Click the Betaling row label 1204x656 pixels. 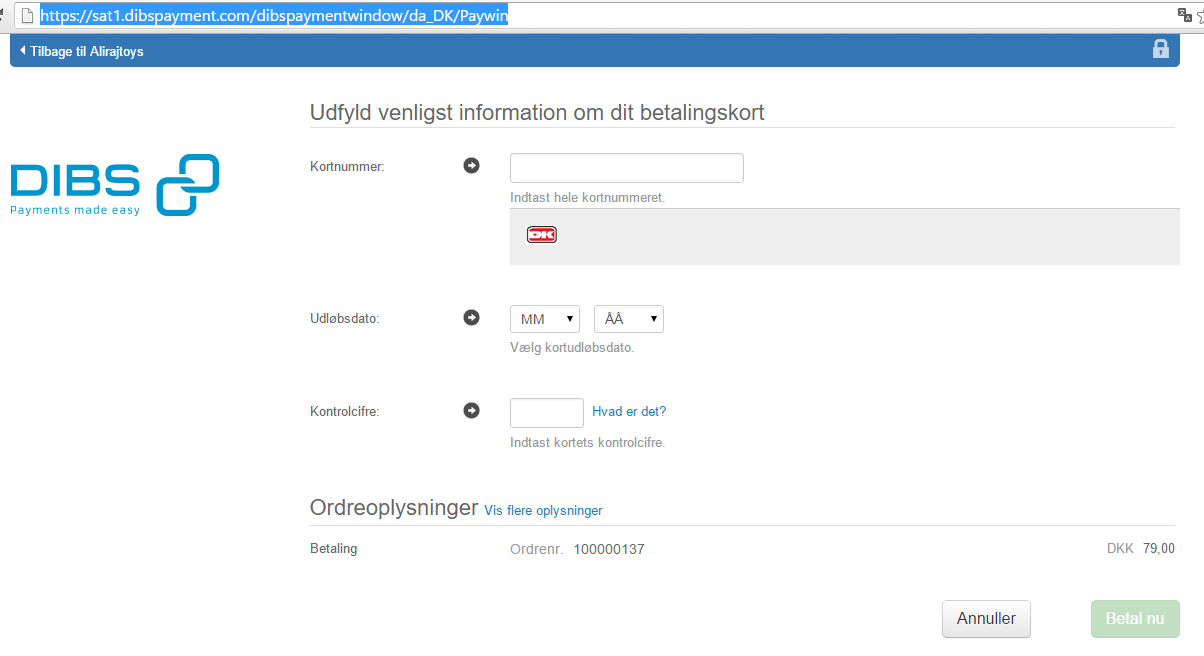point(334,548)
